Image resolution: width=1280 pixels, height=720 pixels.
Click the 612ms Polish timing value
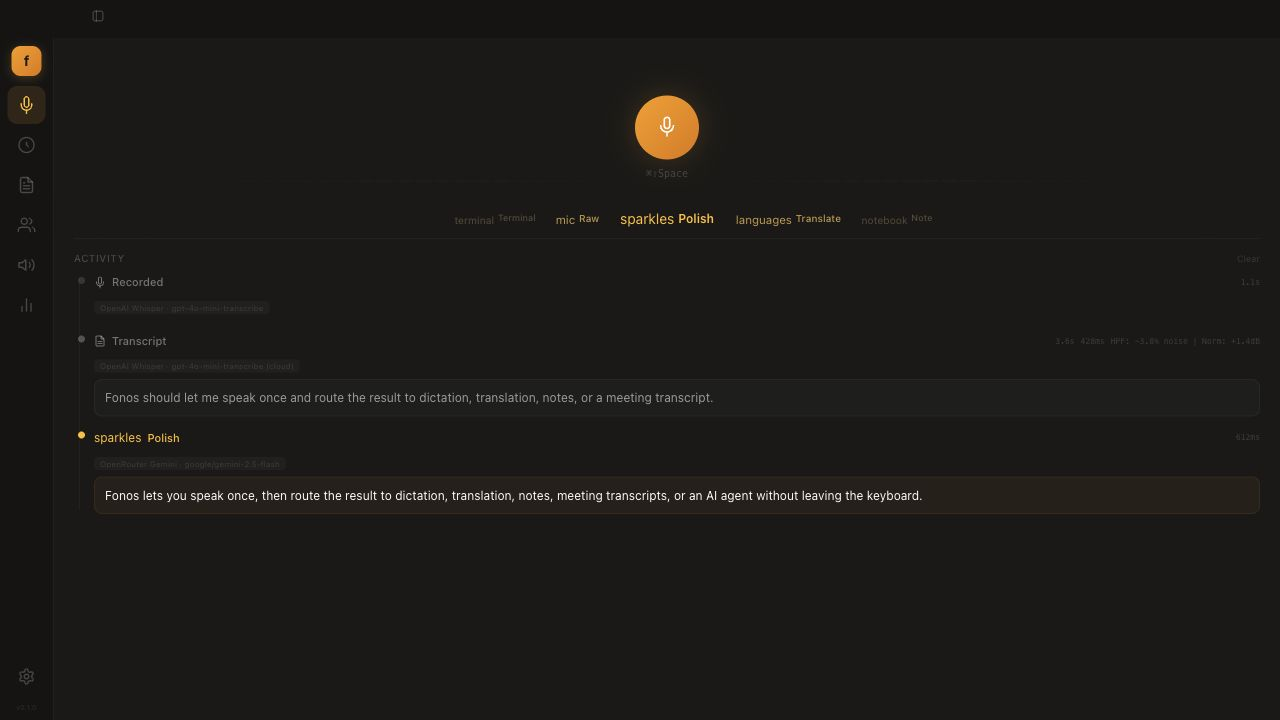point(1248,437)
